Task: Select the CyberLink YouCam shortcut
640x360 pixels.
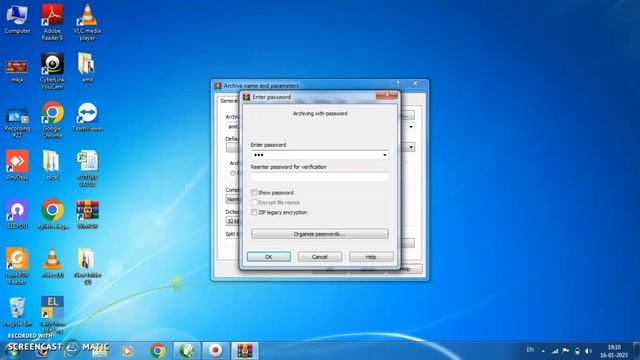Action: pos(52,71)
